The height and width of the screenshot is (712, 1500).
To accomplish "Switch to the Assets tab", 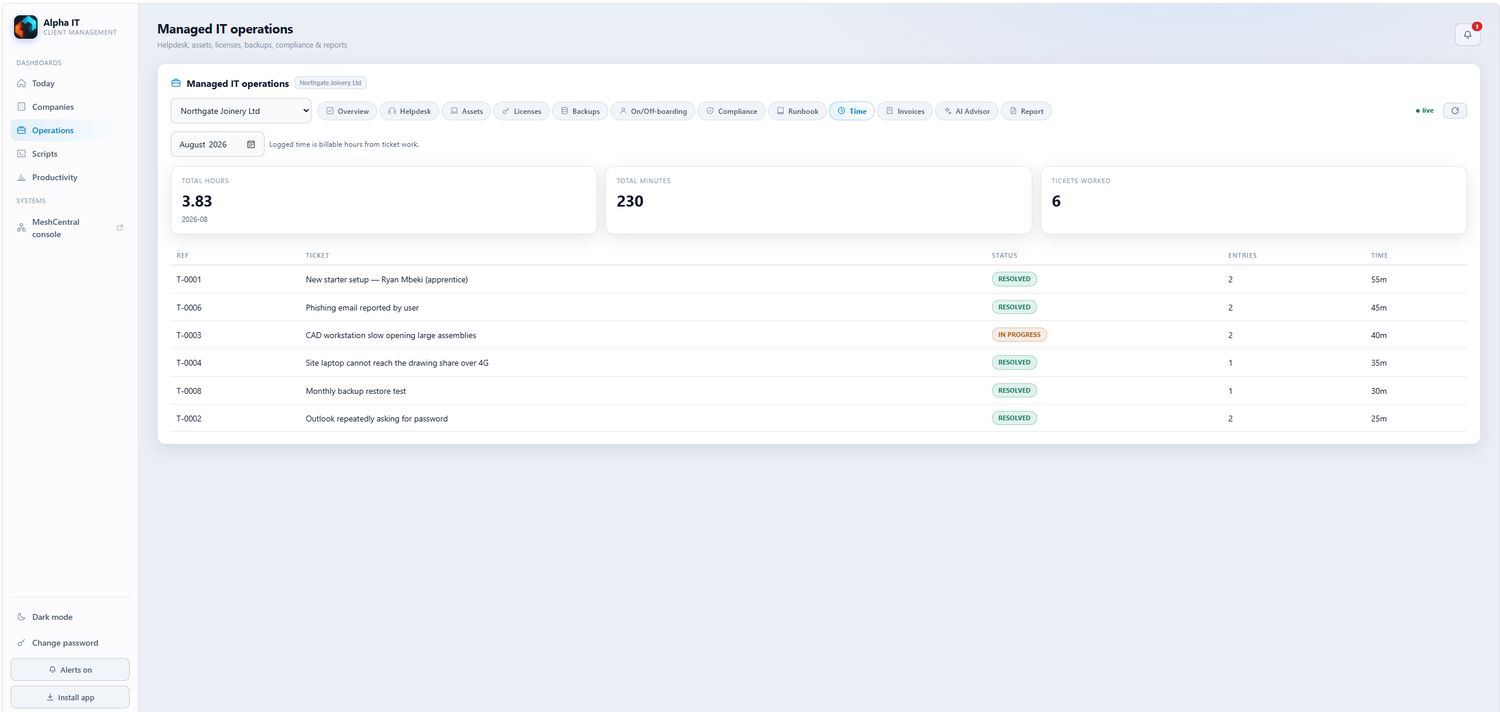I will pyautogui.click(x=466, y=111).
